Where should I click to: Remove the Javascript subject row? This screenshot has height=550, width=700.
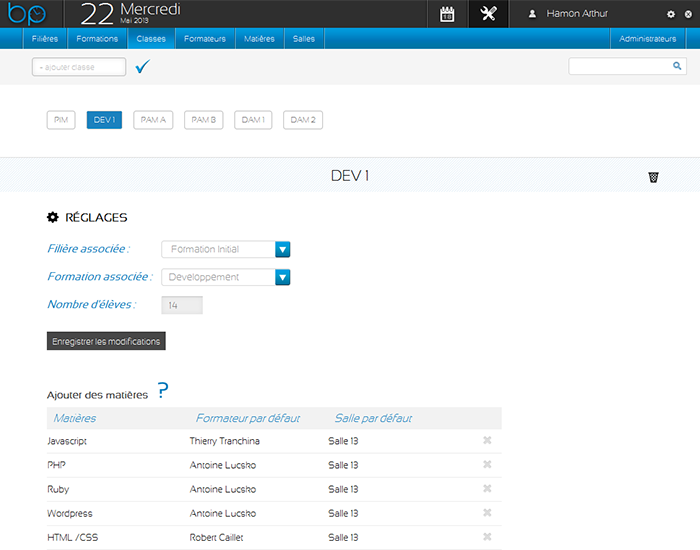487,441
